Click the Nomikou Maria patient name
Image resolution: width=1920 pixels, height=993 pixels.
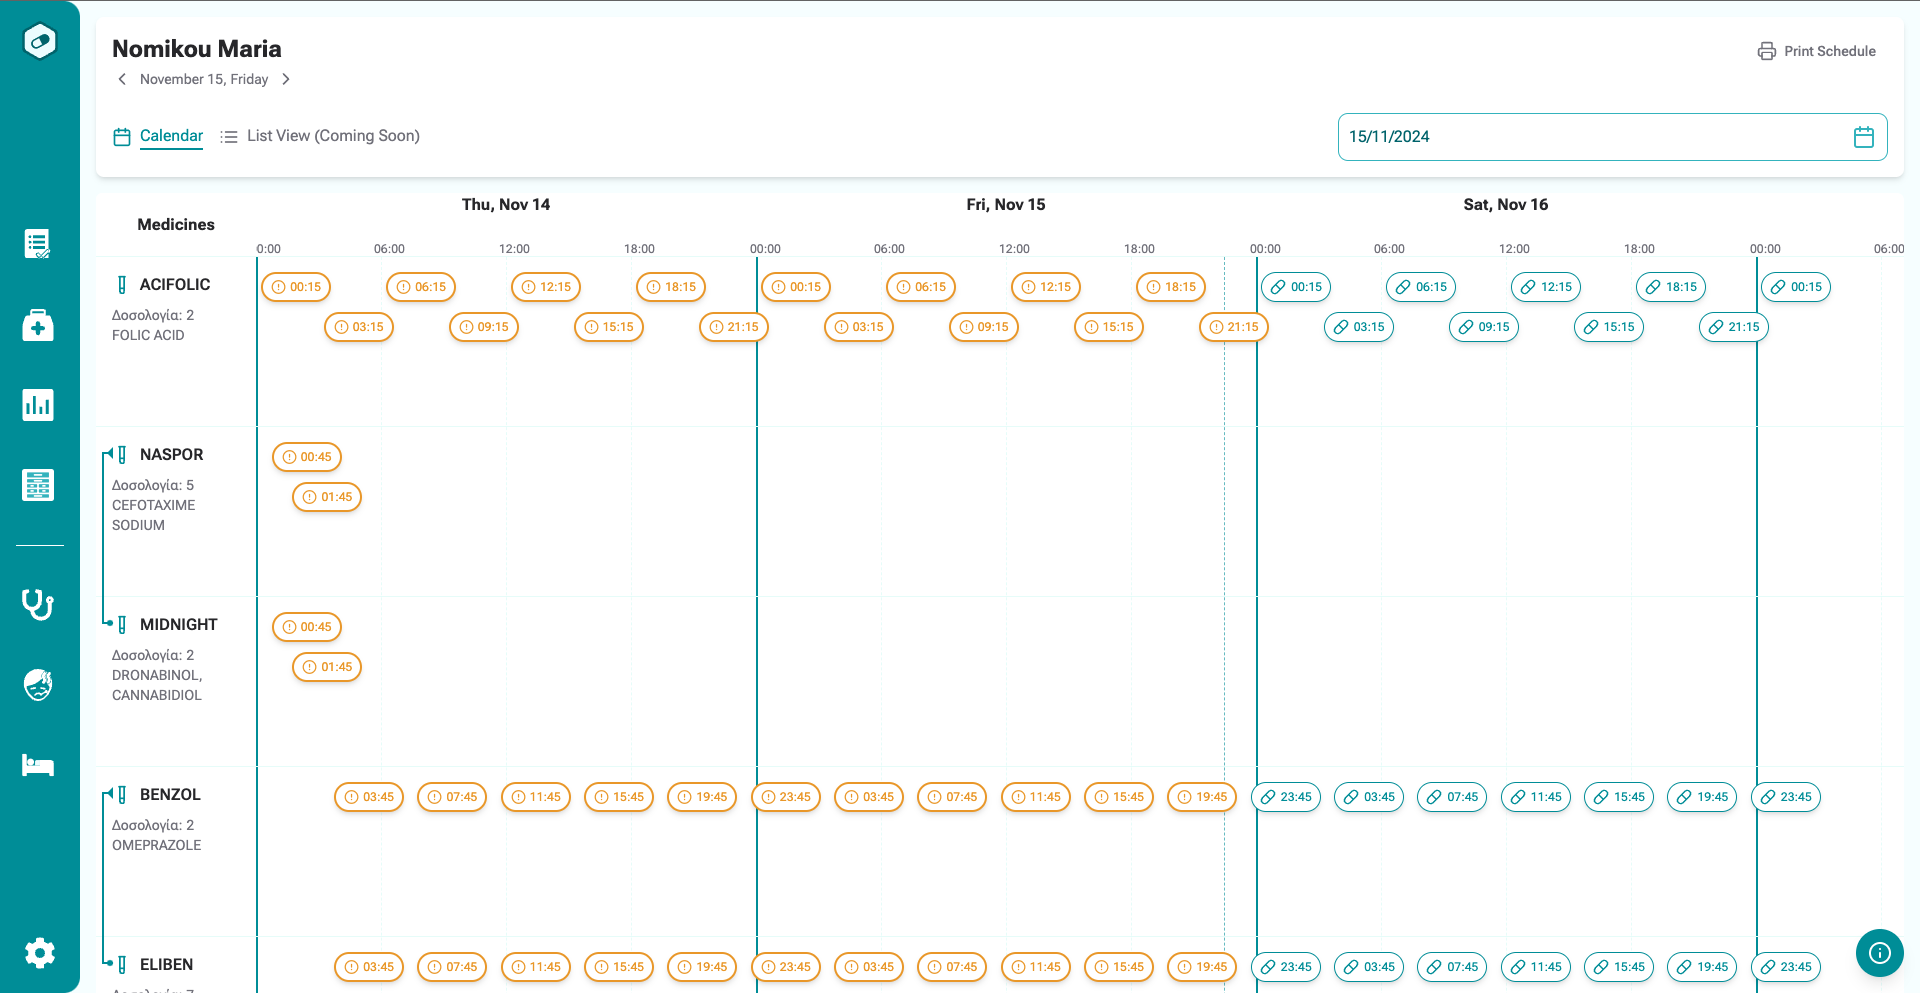tap(197, 49)
